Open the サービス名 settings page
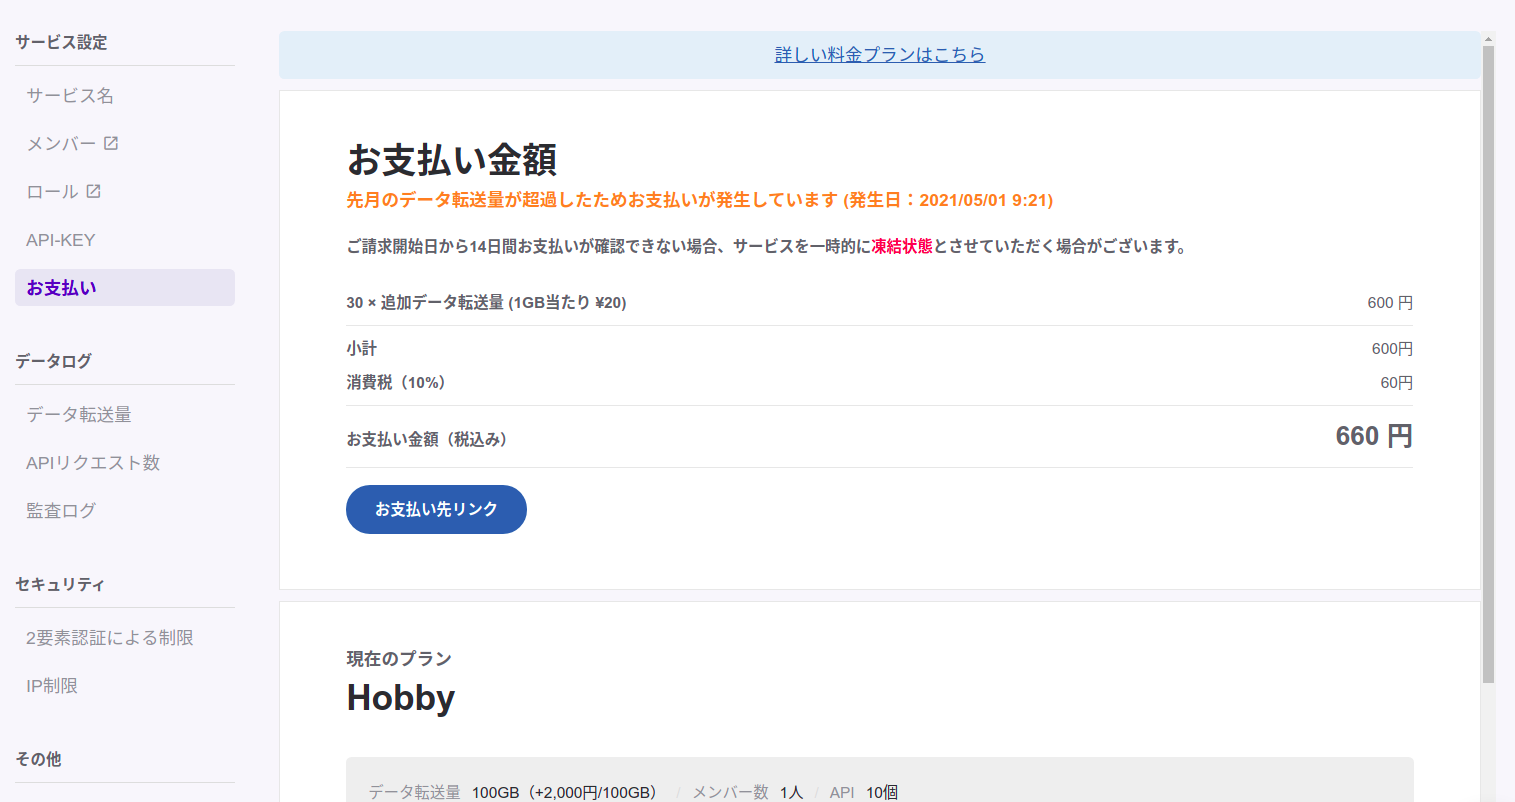Image resolution: width=1515 pixels, height=802 pixels. (x=70, y=96)
